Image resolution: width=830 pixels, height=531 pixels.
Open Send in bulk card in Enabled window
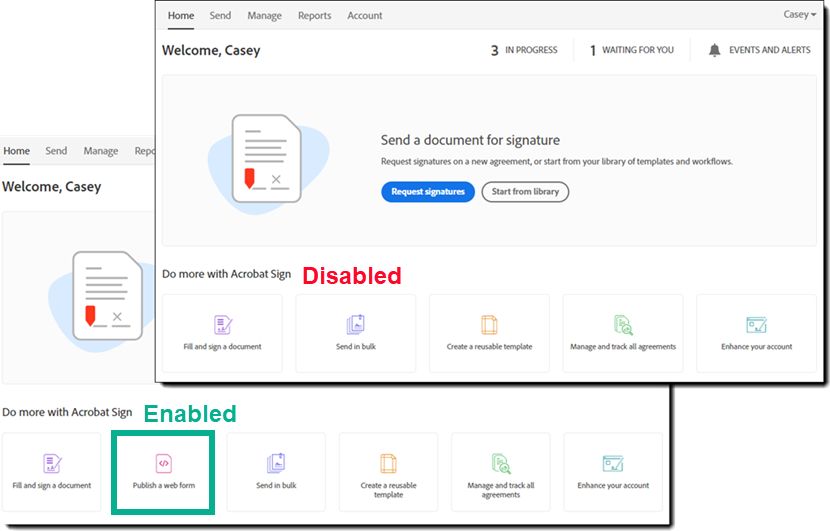pyautogui.click(x=276, y=472)
